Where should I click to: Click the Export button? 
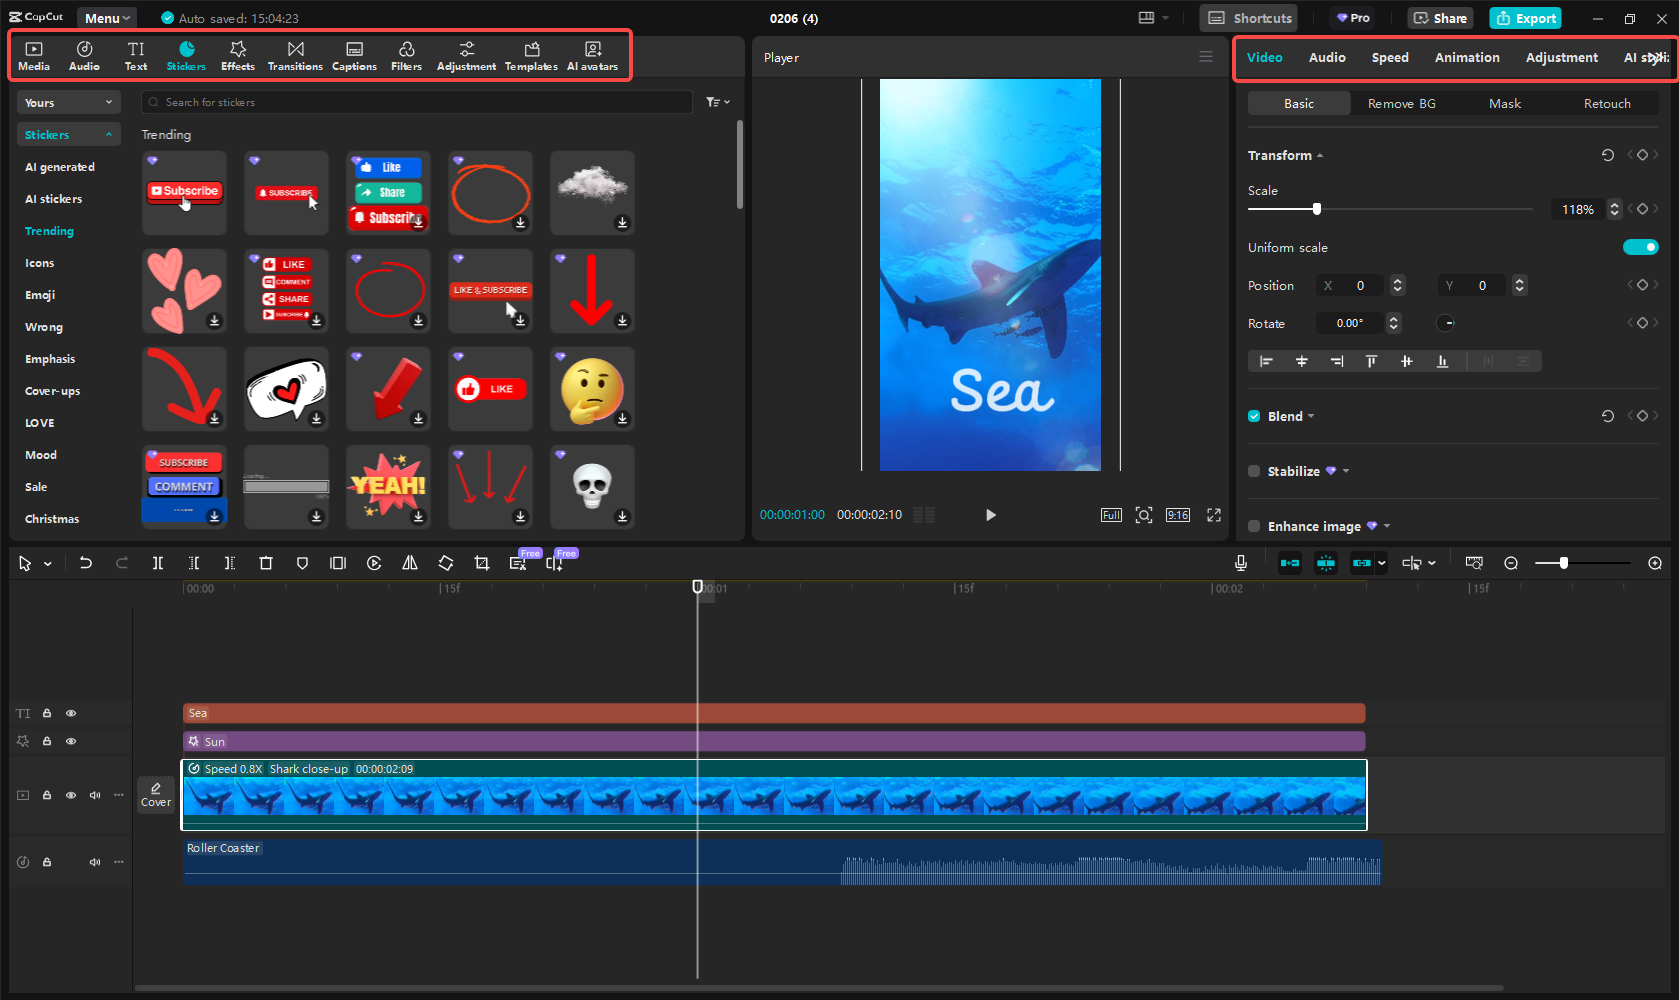point(1525,18)
